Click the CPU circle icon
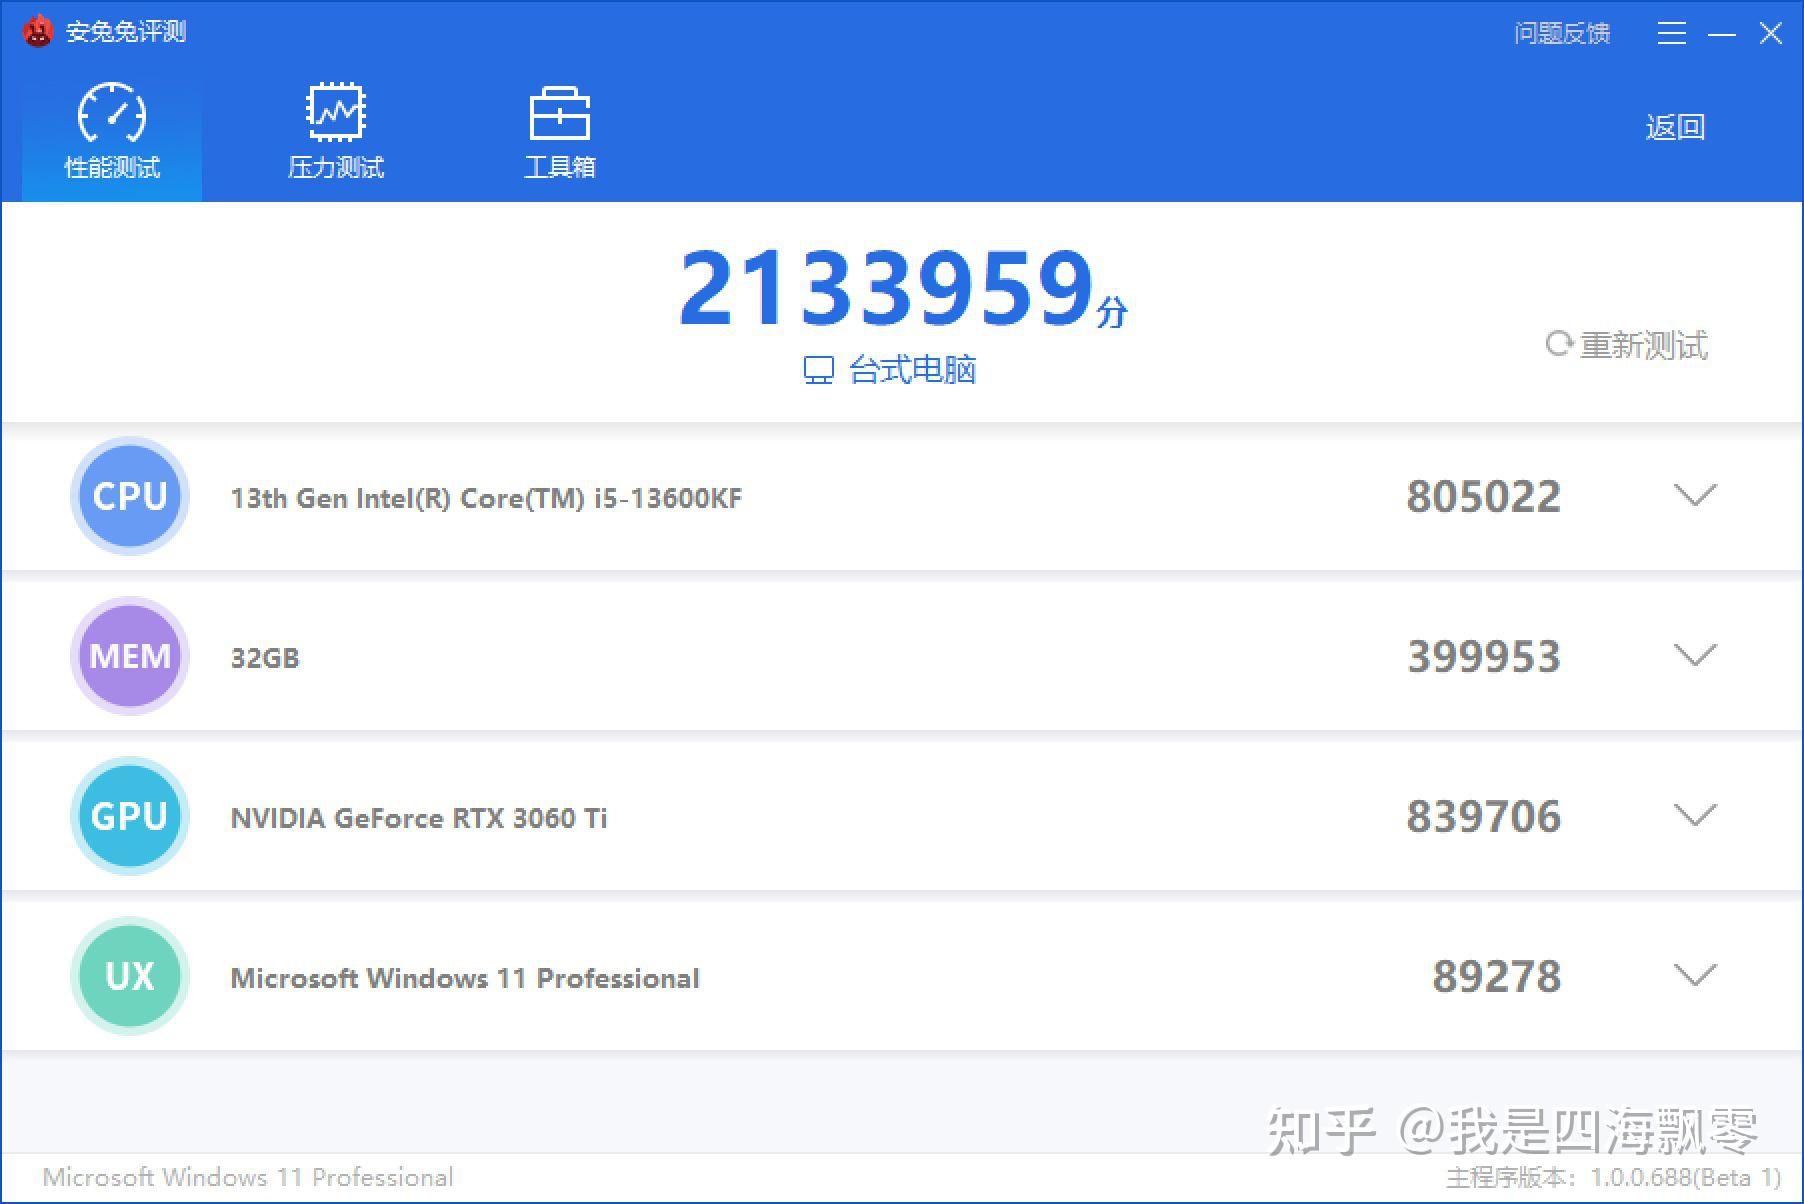The image size is (1804, 1204). 129,497
